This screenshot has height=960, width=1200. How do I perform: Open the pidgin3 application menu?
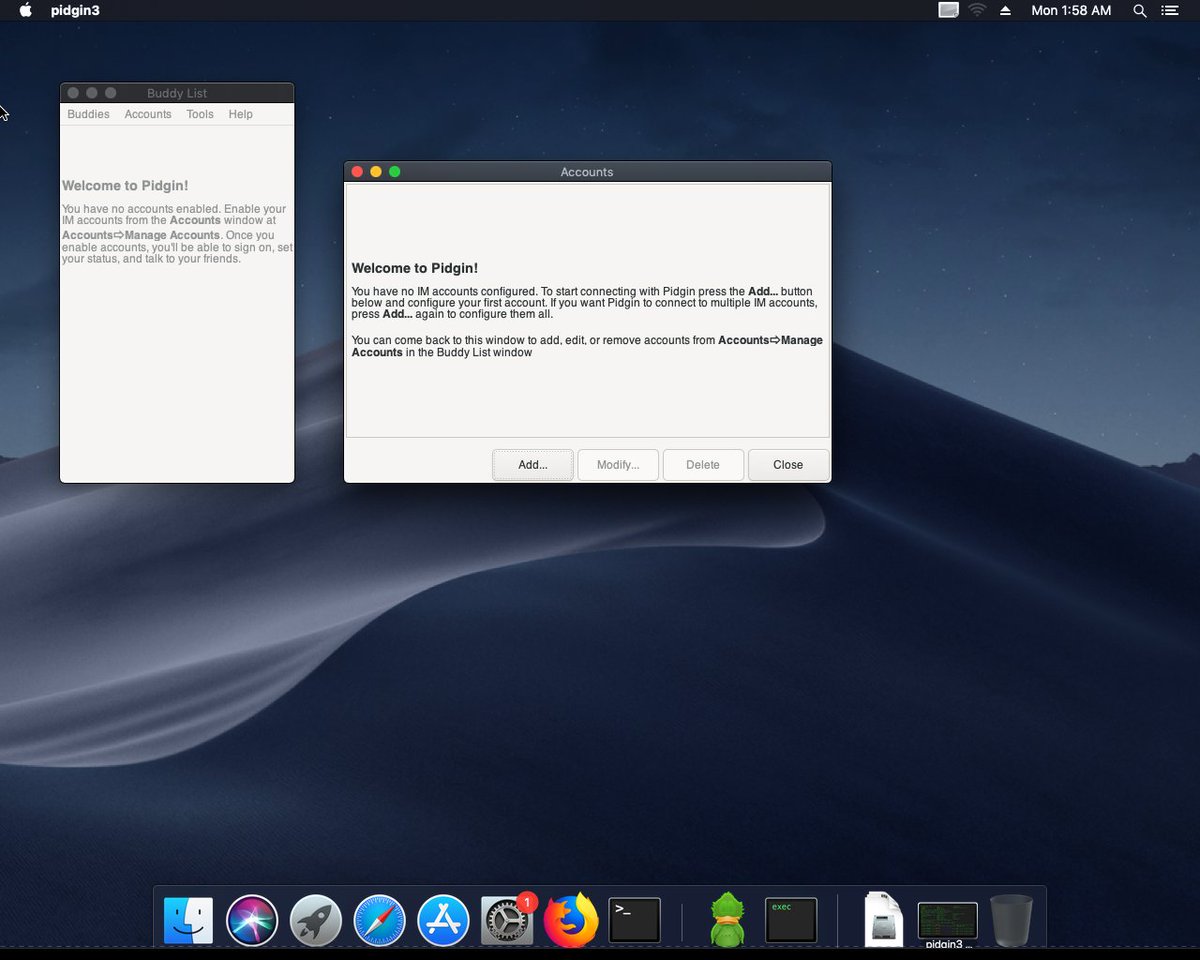pos(75,10)
